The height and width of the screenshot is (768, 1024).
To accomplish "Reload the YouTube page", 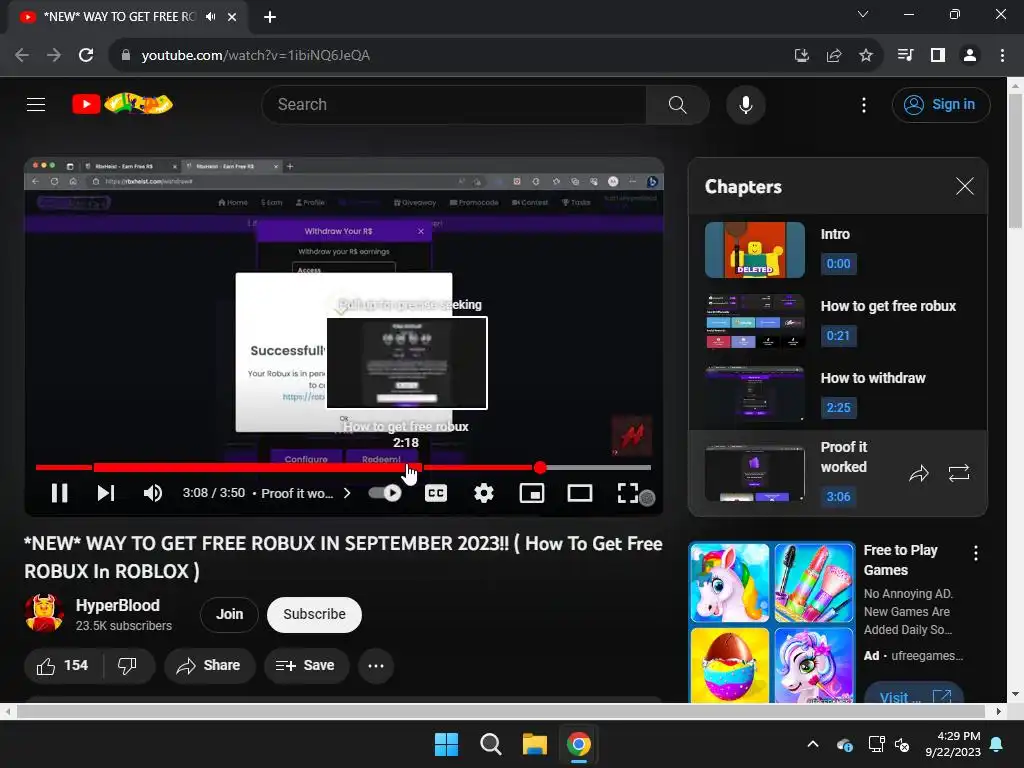I will point(86,55).
